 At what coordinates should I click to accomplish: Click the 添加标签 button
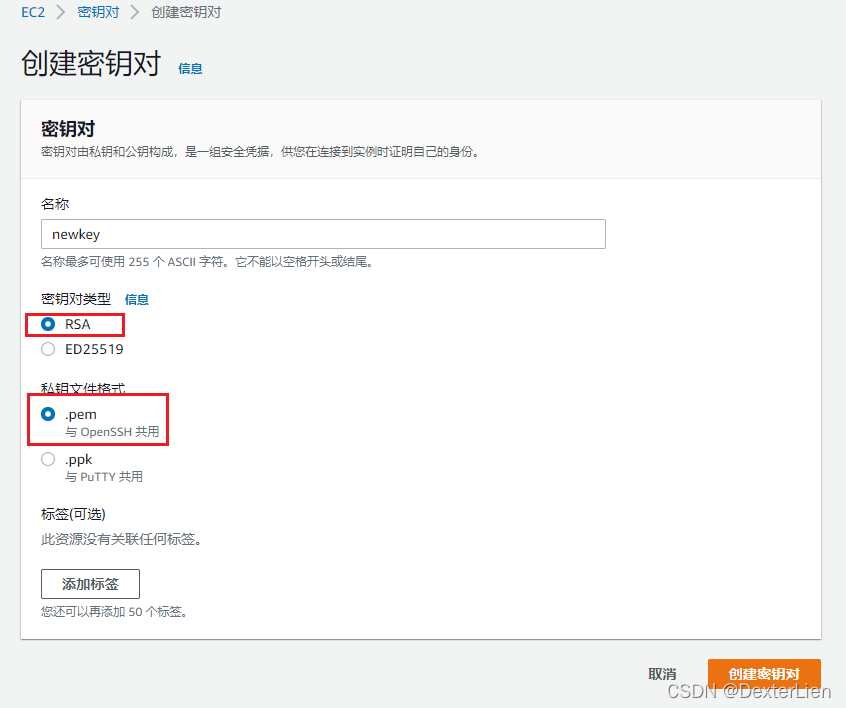[x=90, y=584]
